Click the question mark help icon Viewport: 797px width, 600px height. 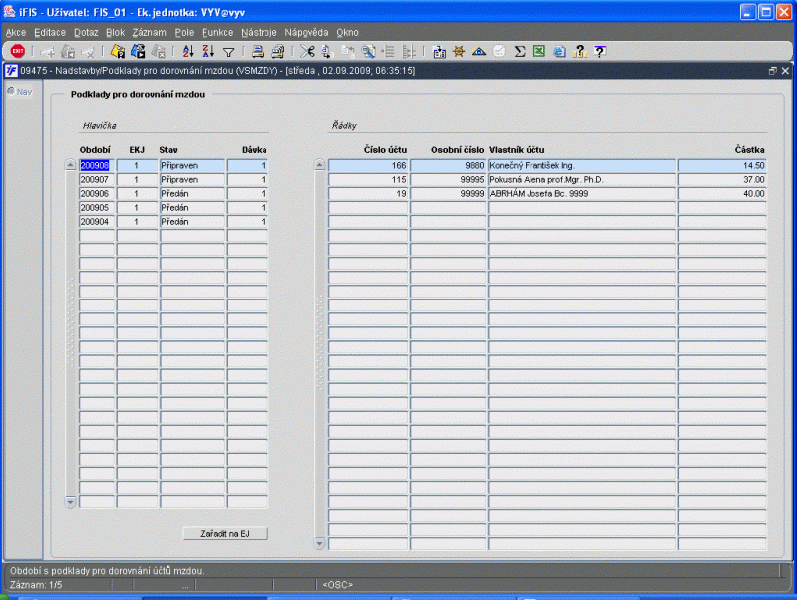(x=579, y=51)
